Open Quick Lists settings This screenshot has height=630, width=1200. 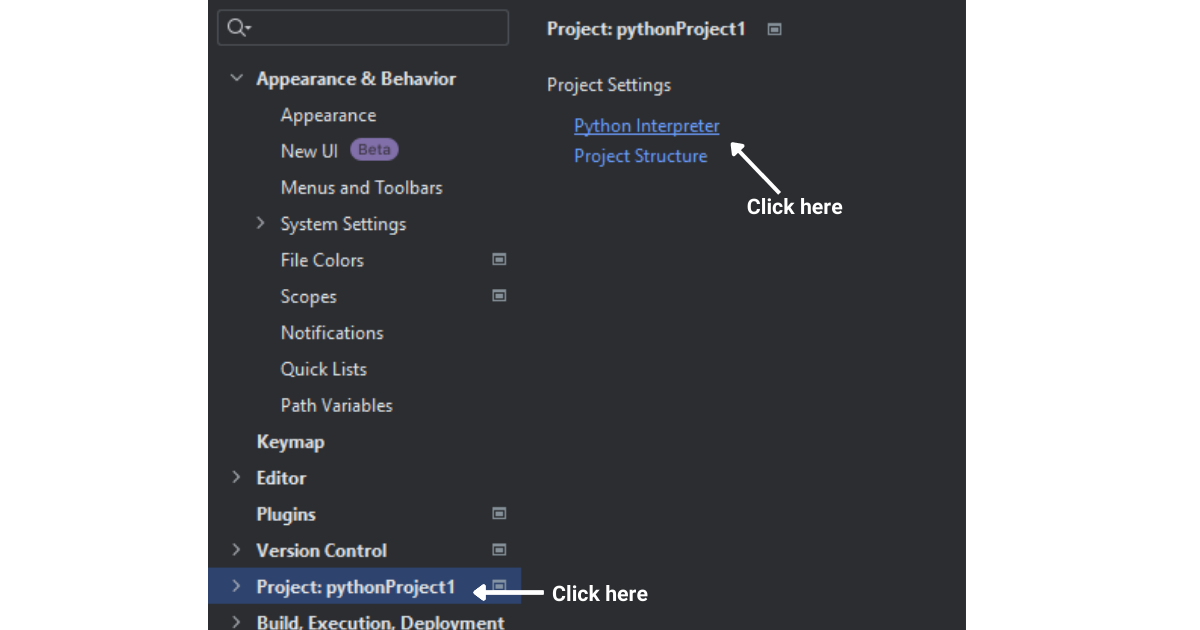tap(323, 369)
